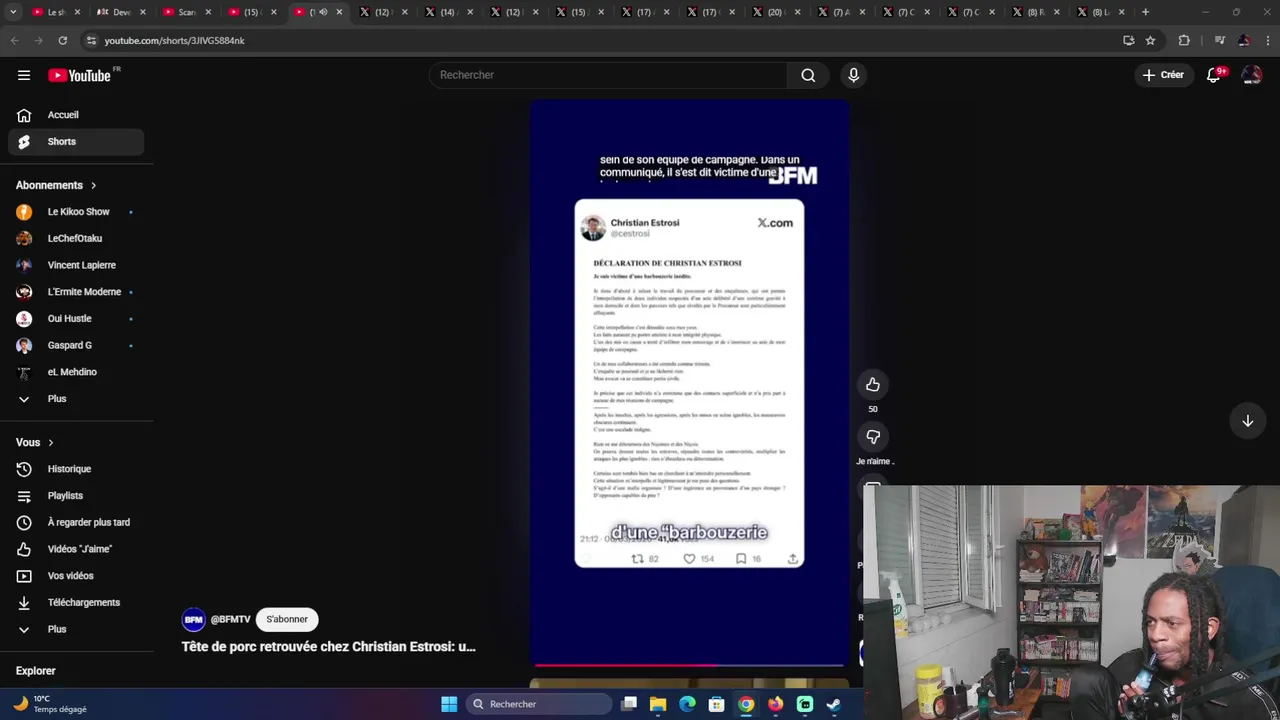Expand the Abonnements section
The height and width of the screenshot is (720, 1280).
tap(56, 185)
